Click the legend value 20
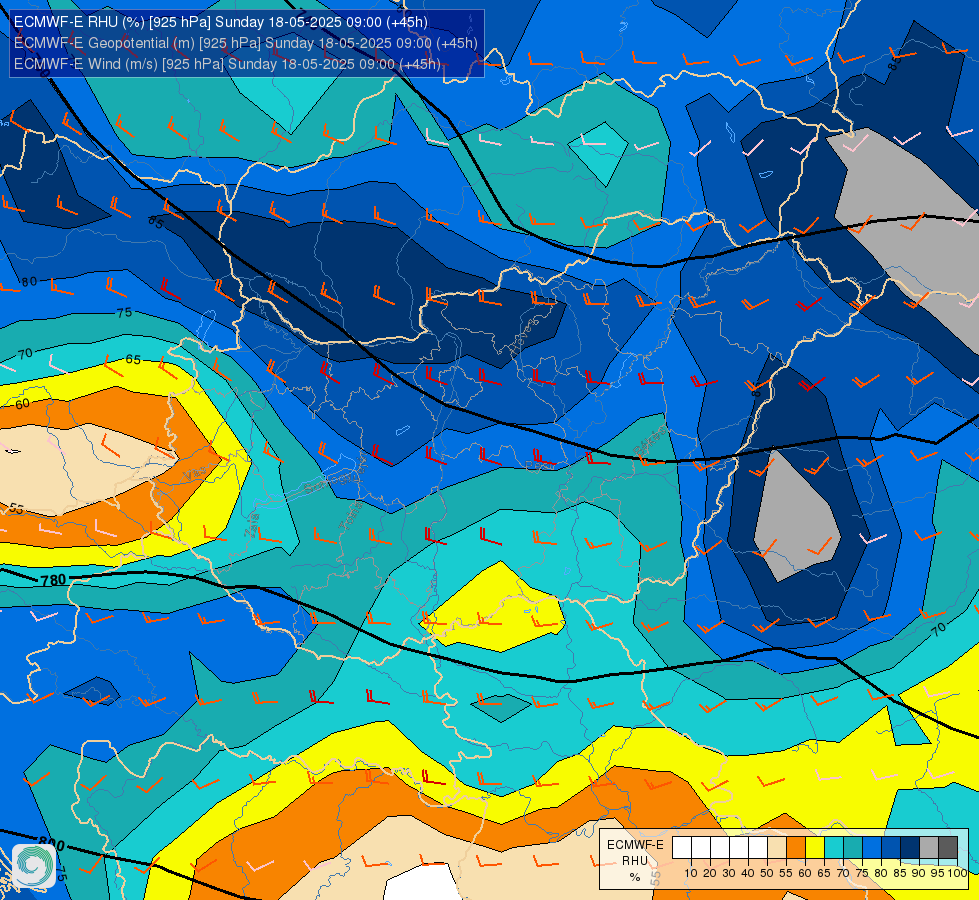The height and width of the screenshot is (900, 979). 710,874
